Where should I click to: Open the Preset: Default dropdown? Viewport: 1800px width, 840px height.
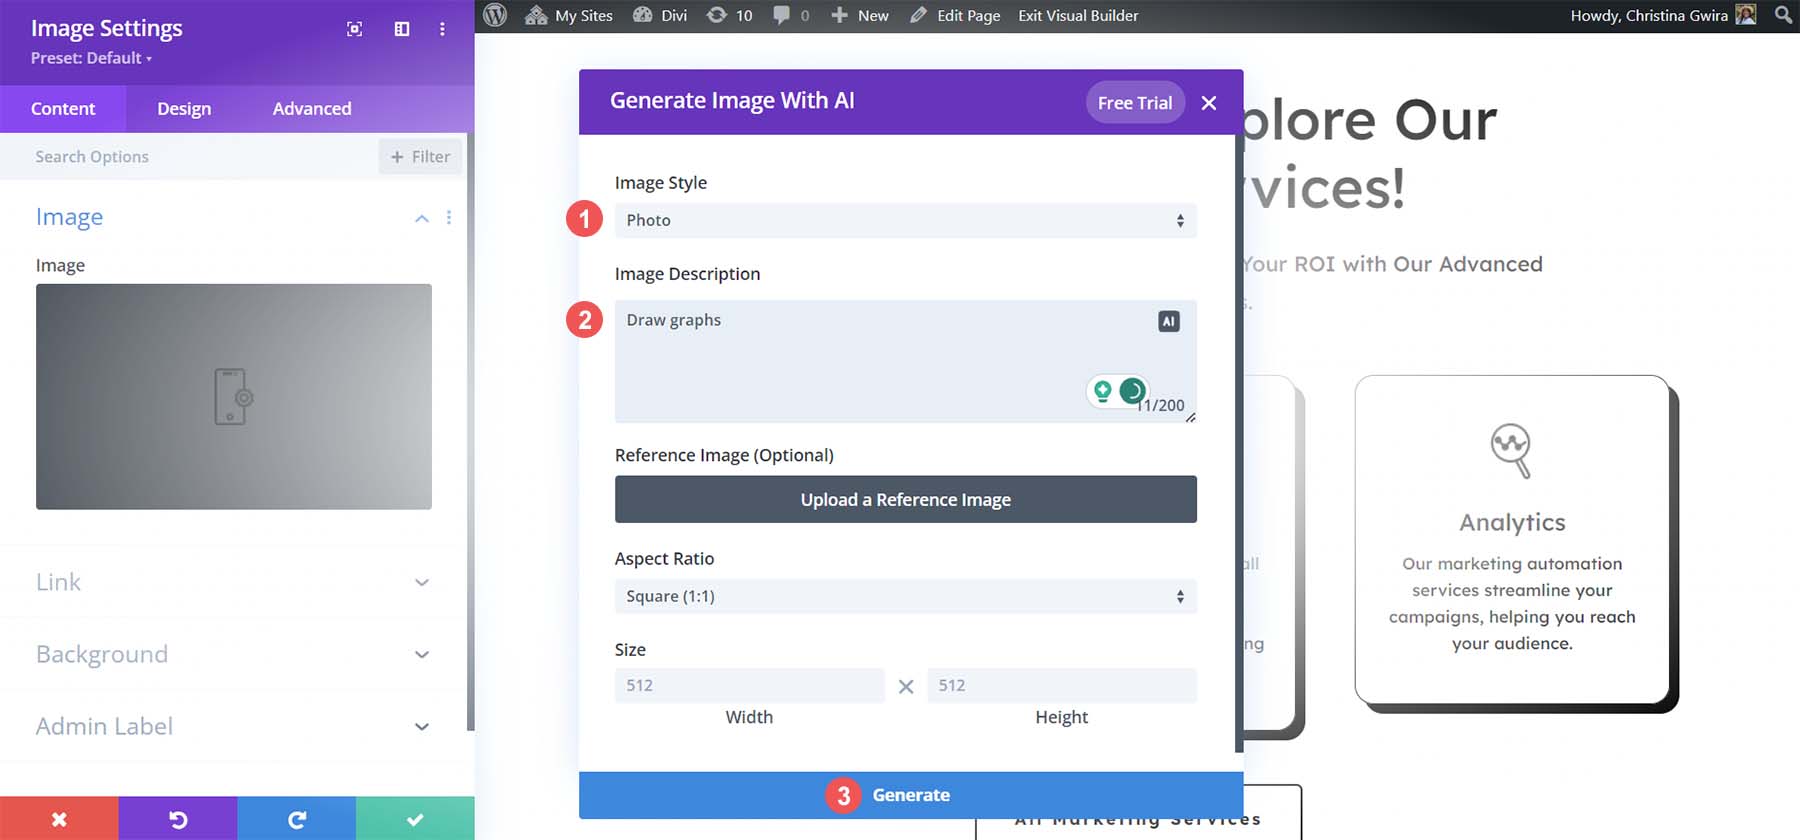click(x=91, y=58)
